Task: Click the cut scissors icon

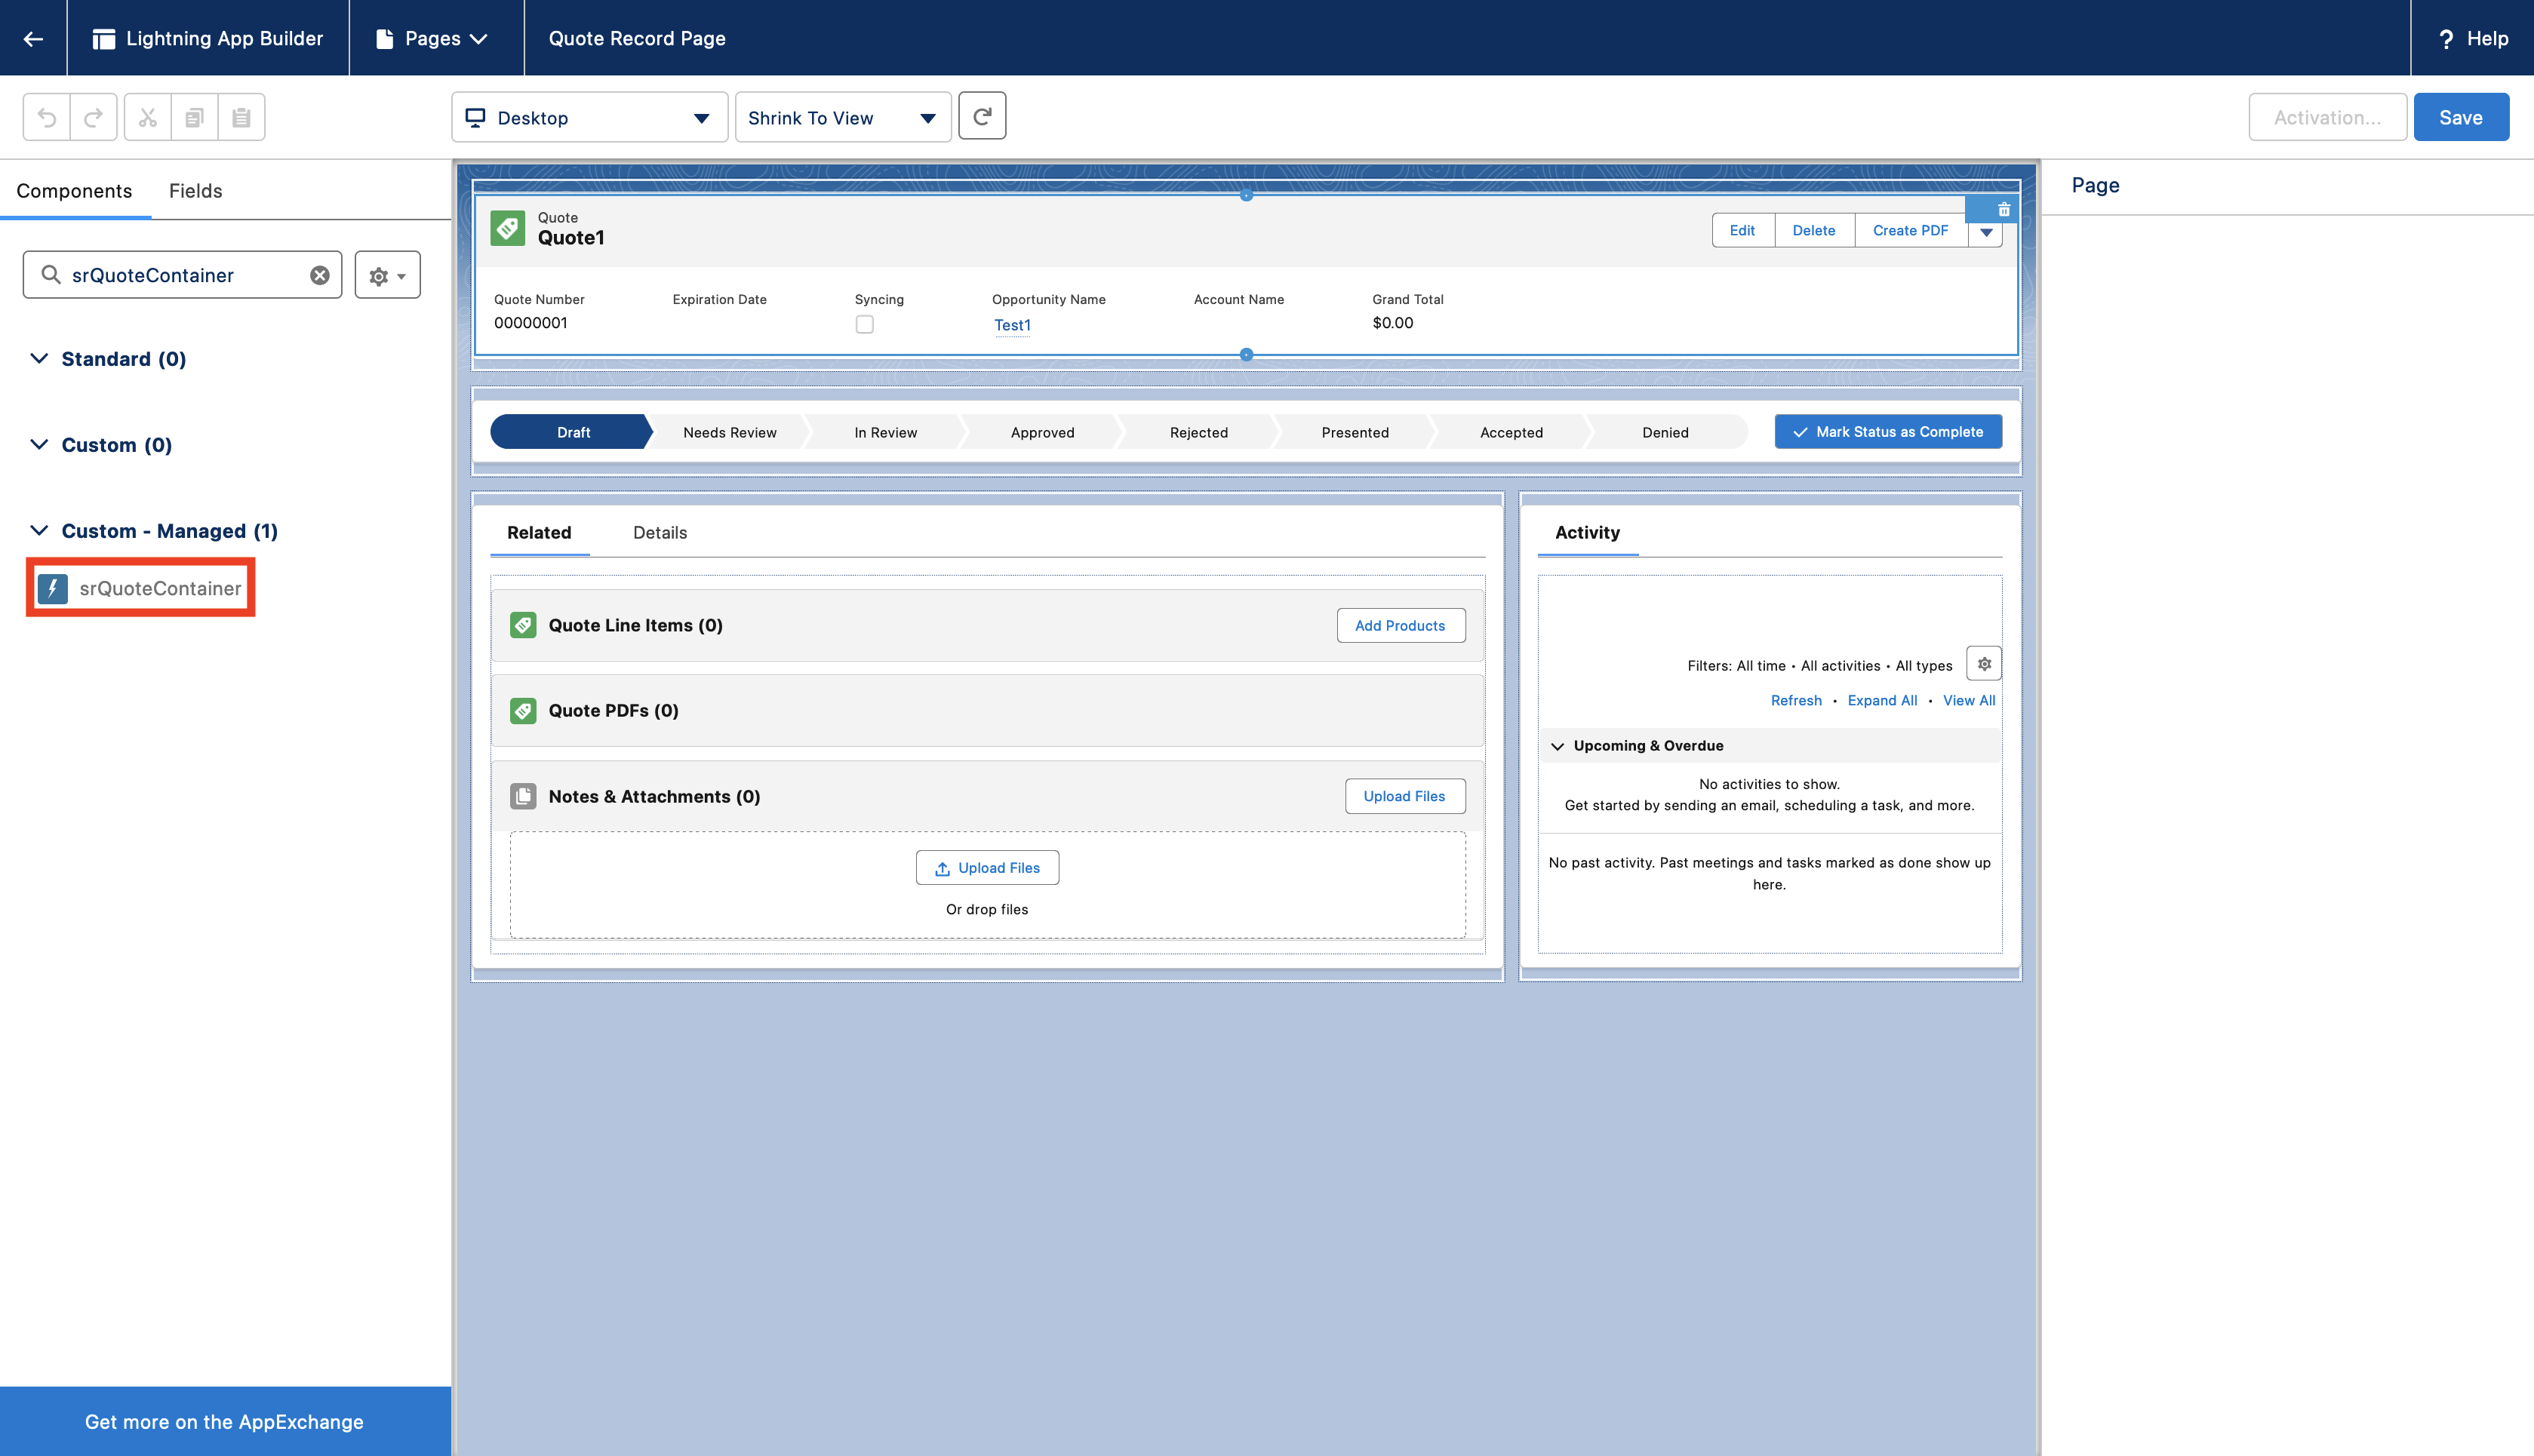Action: coord(148,117)
